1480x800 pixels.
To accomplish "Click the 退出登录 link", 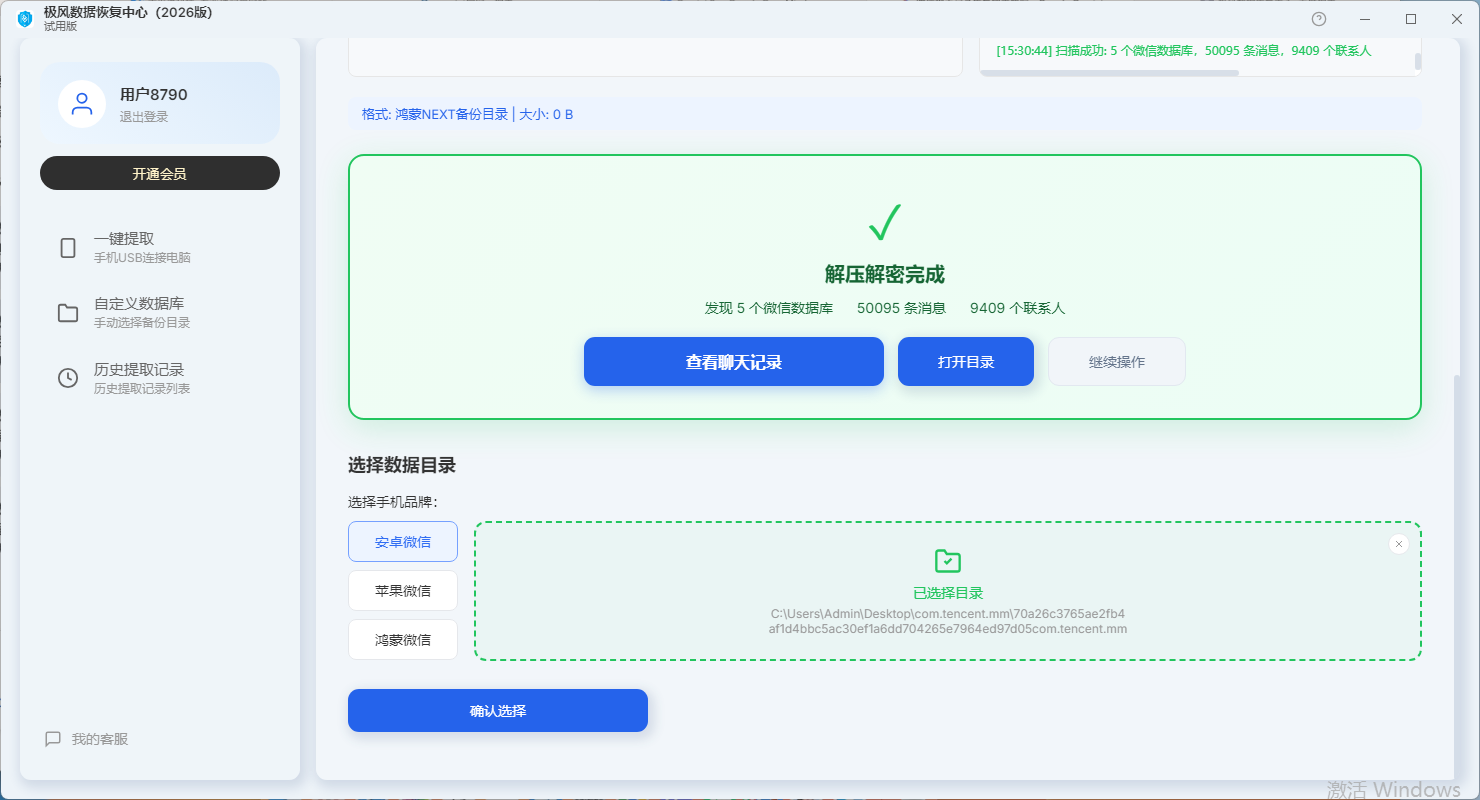I will point(144,117).
